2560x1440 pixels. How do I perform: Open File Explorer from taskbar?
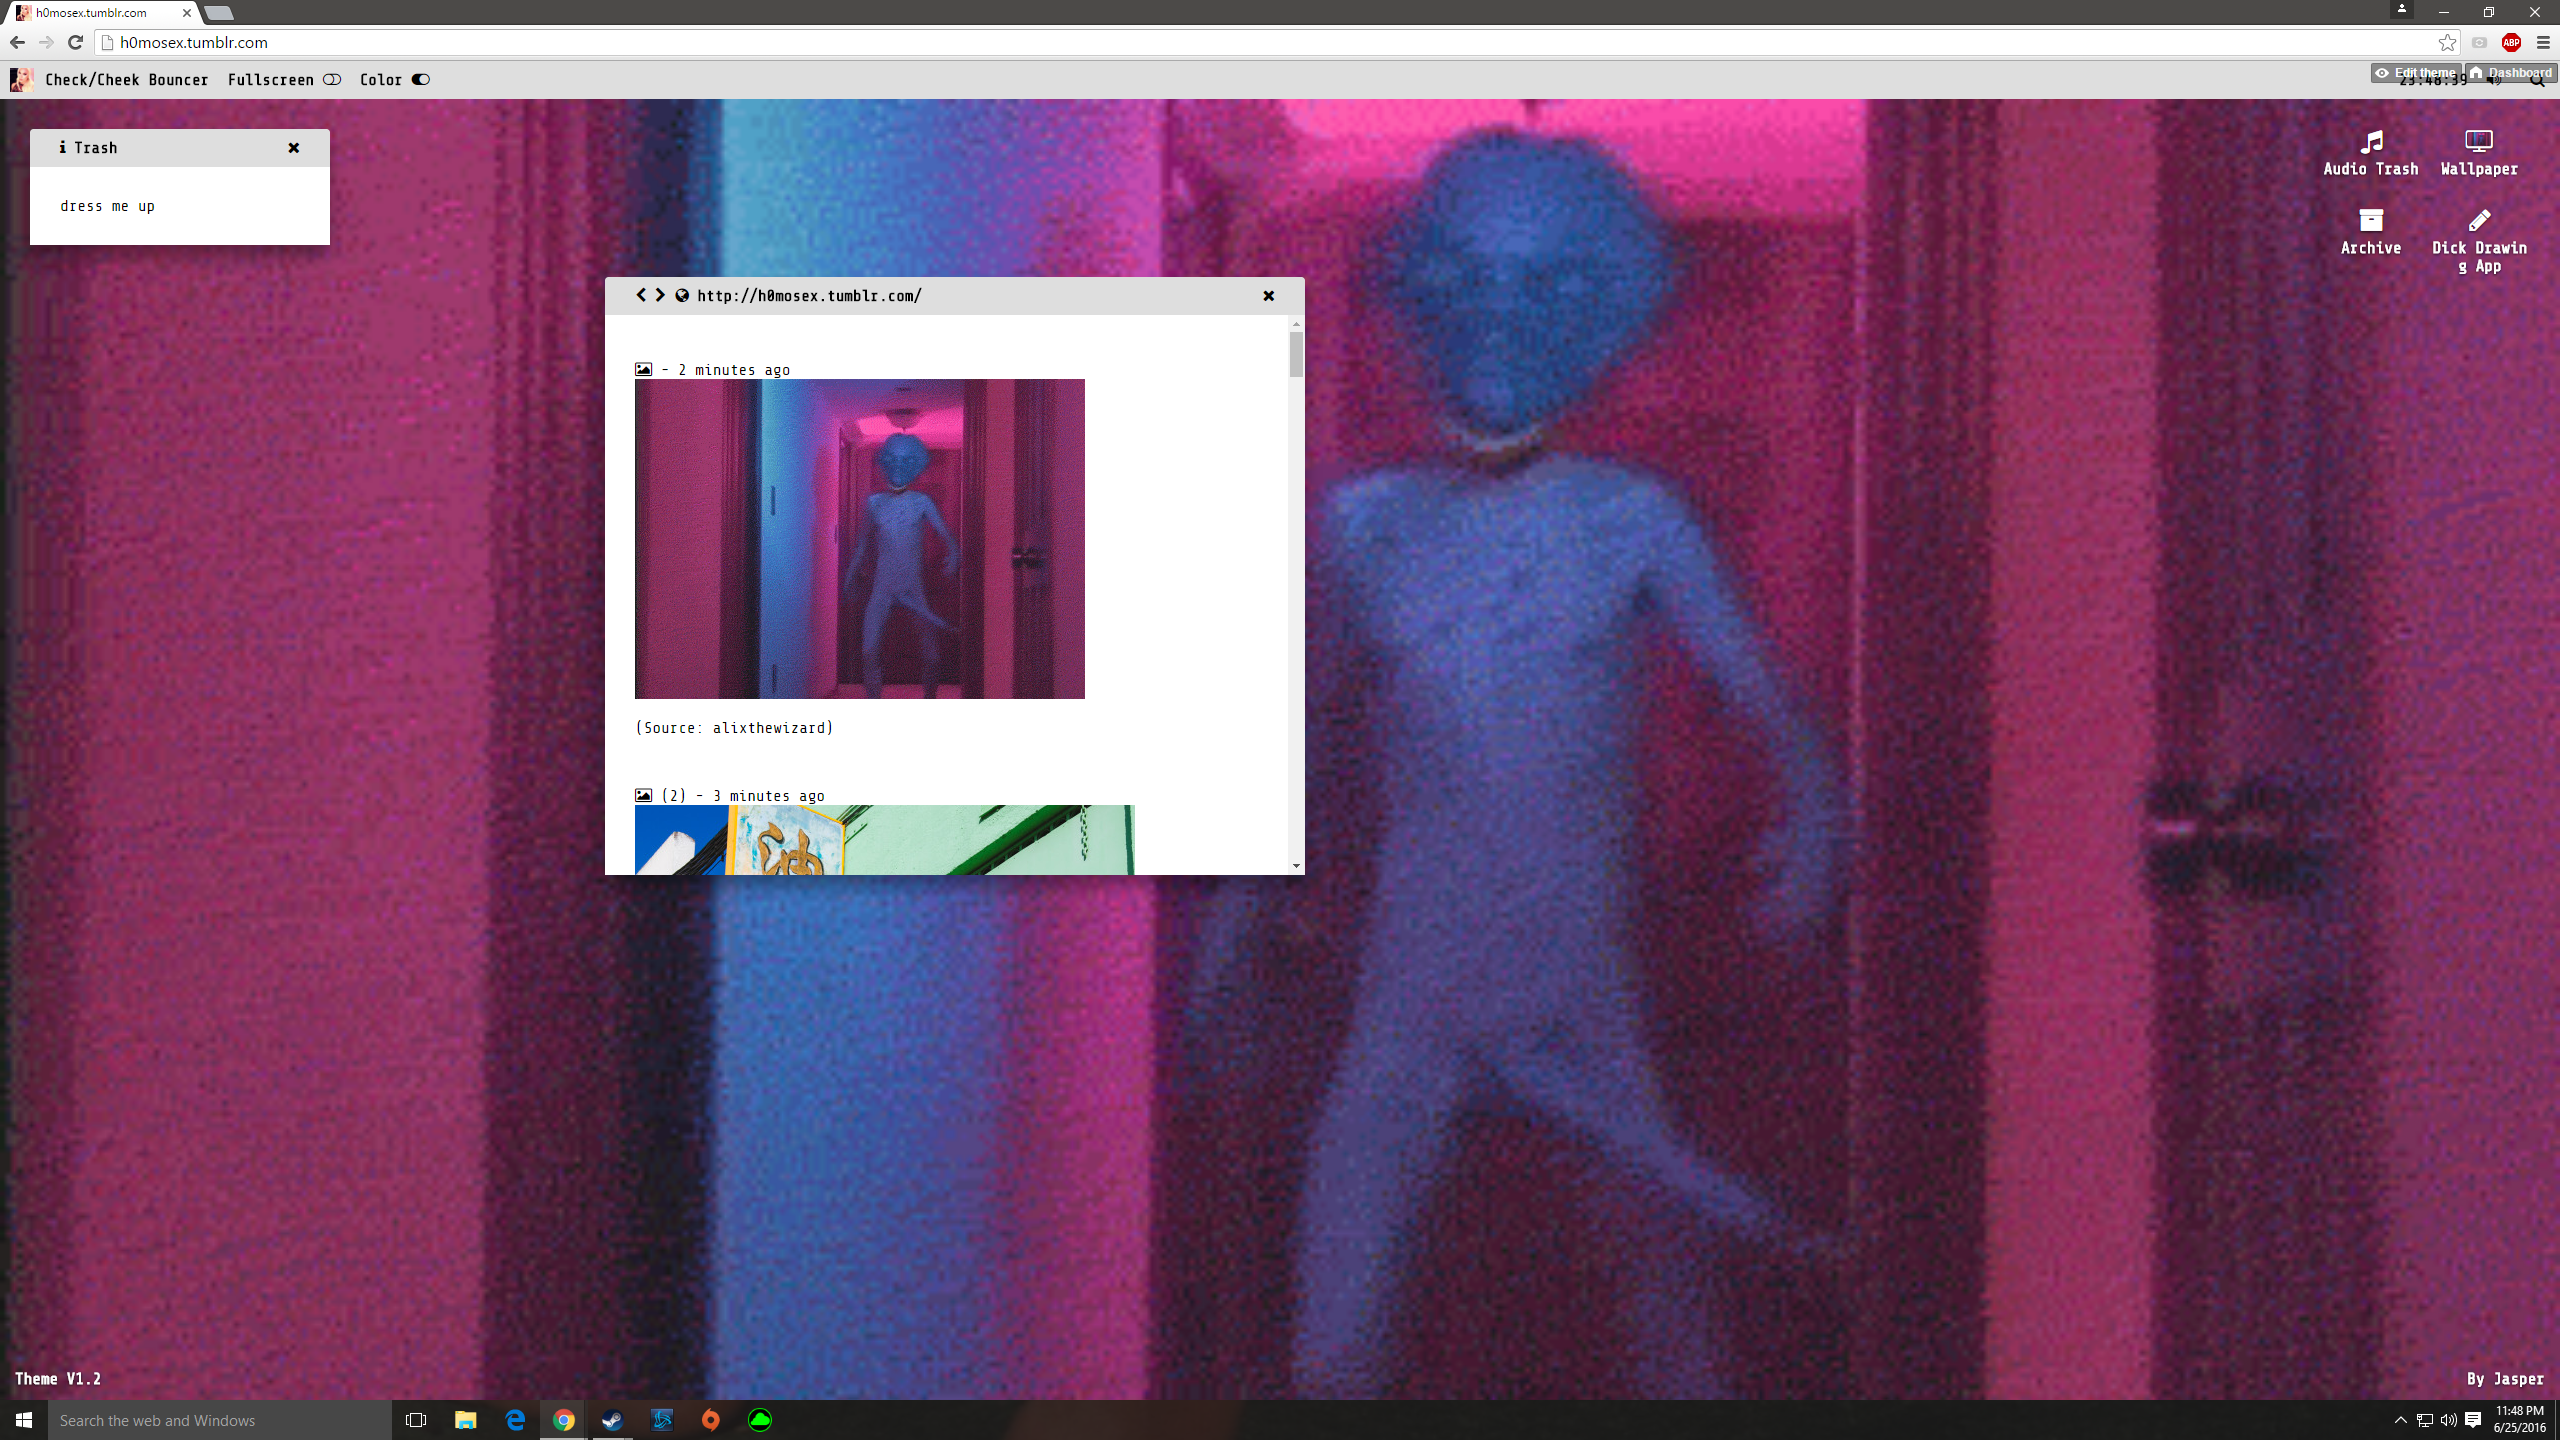coord(465,1420)
